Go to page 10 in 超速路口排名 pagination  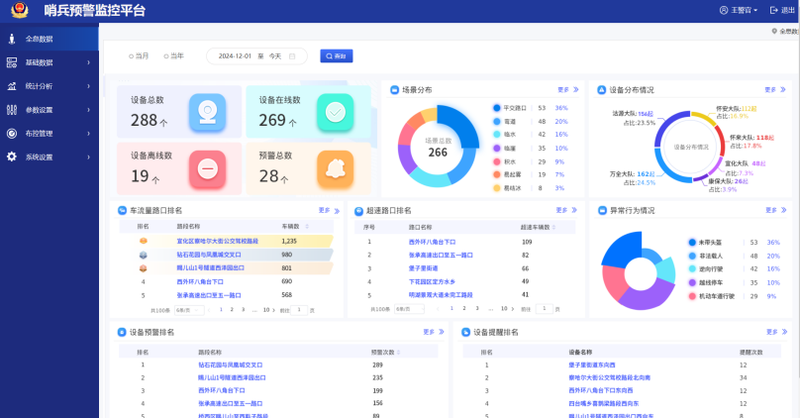point(504,308)
